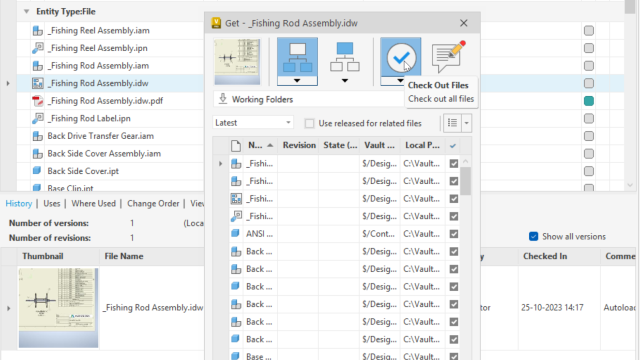640x360 pixels.
Task: Click the Working Folders field
Action: tap(309, 99)
